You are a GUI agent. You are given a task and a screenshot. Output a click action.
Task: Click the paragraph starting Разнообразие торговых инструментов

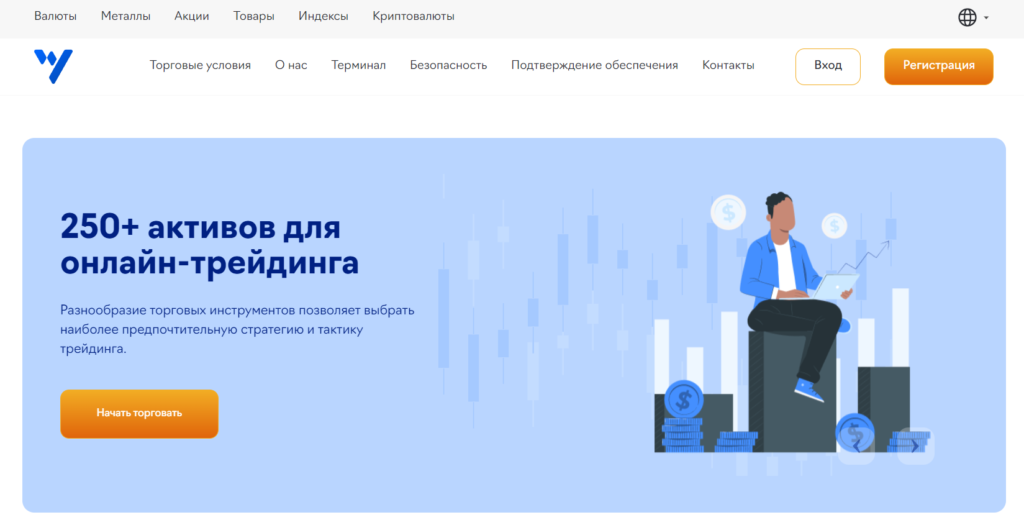237,330
